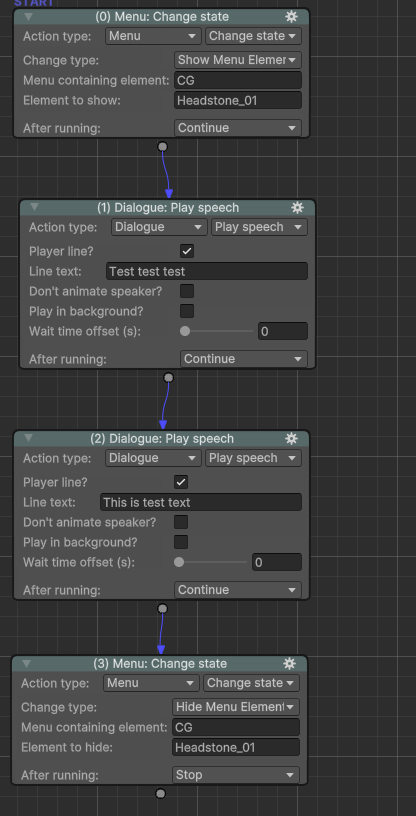Uncheck Player line in action (2)
Viewport: 416px width, 816px height.
[181, 482]
